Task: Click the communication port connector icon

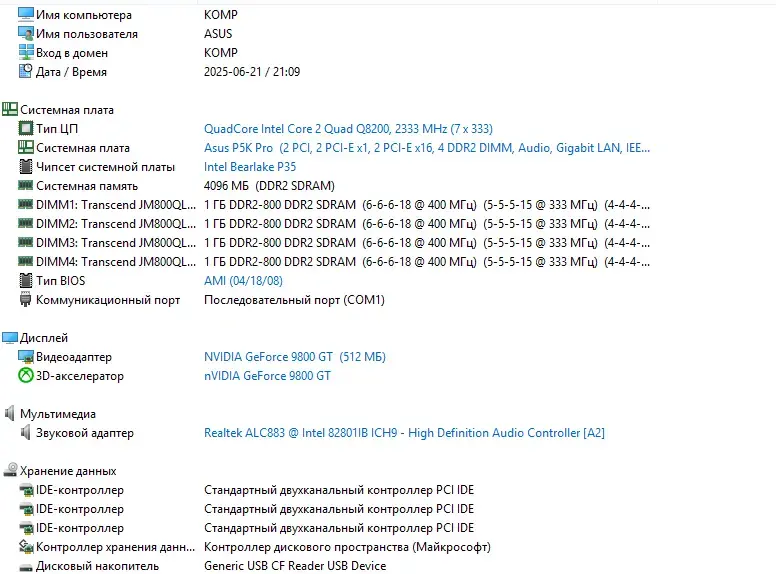Action: click(x=26, y=299)
